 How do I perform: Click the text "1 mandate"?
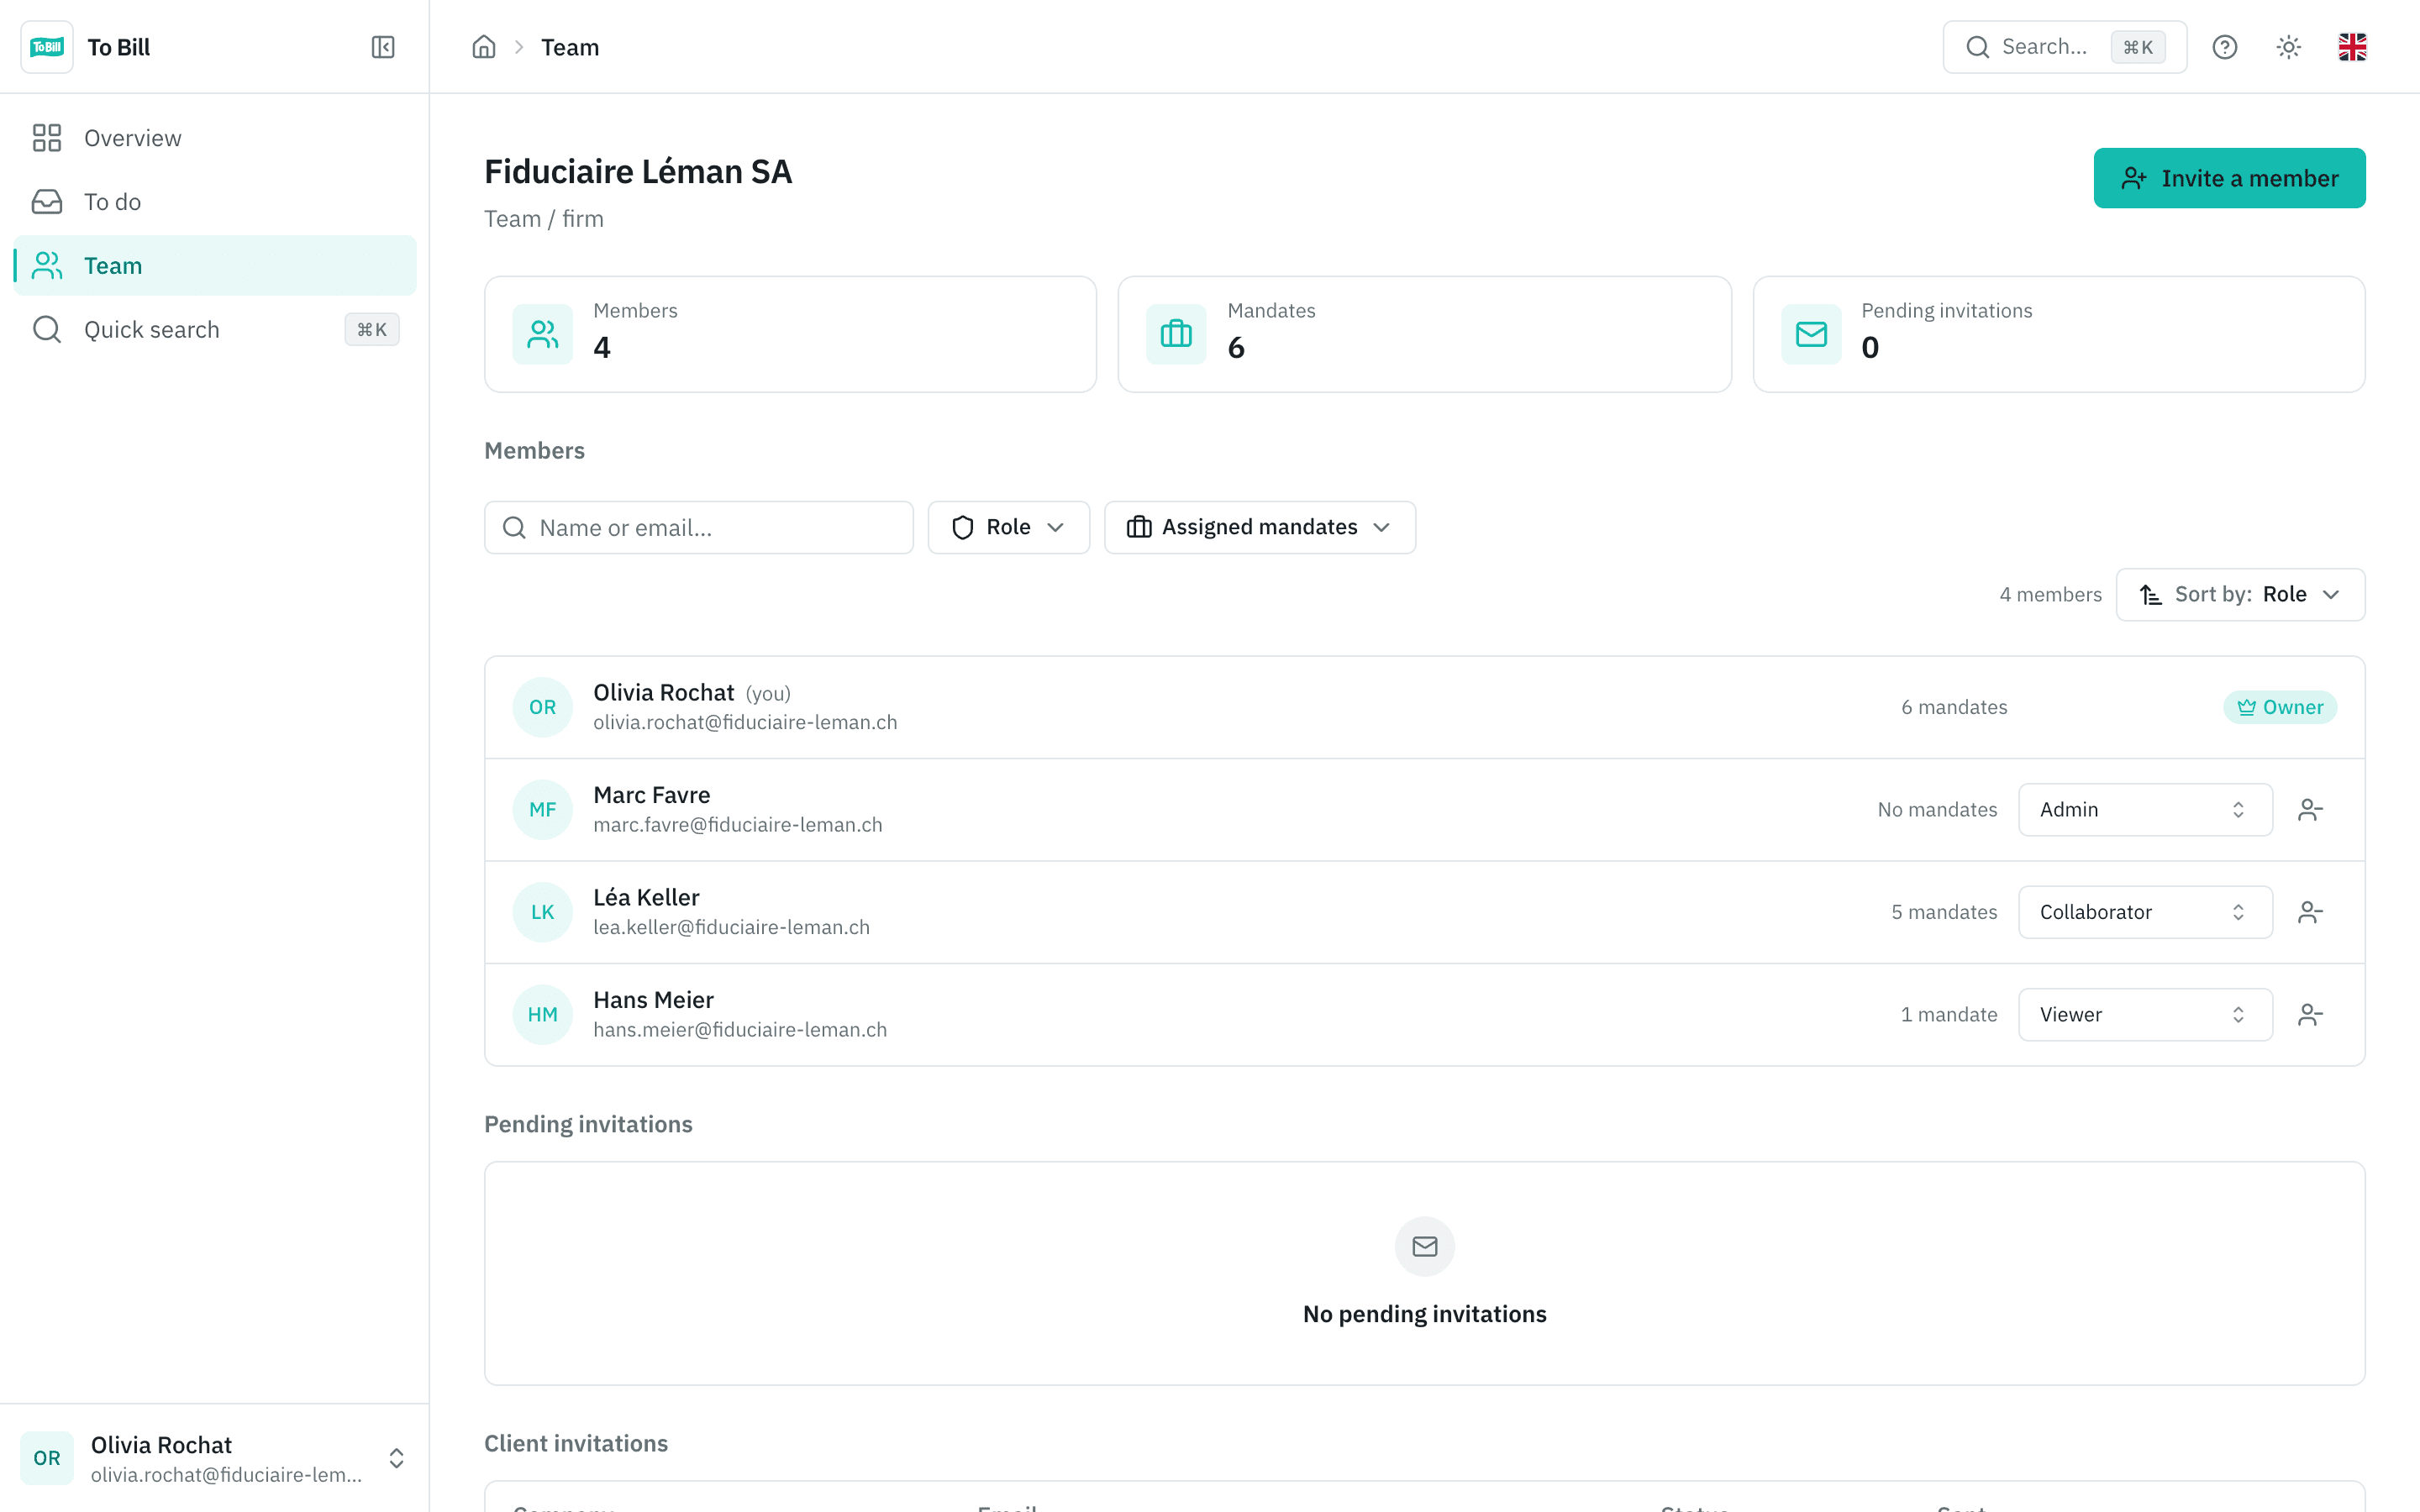[1949, 1015]
